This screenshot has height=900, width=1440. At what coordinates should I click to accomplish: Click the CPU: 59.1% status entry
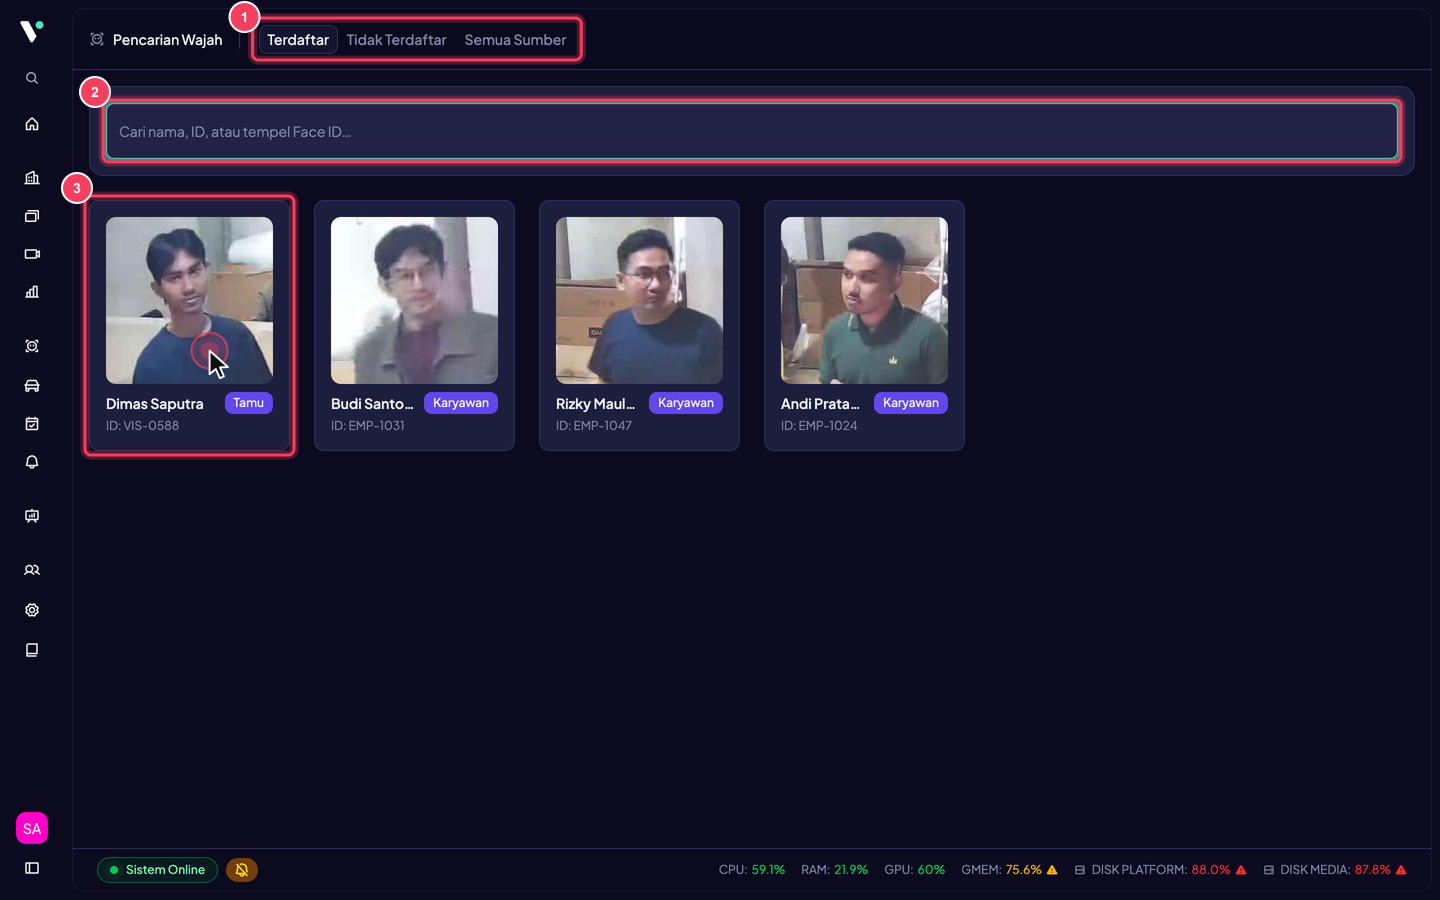(x=752, y=870)
